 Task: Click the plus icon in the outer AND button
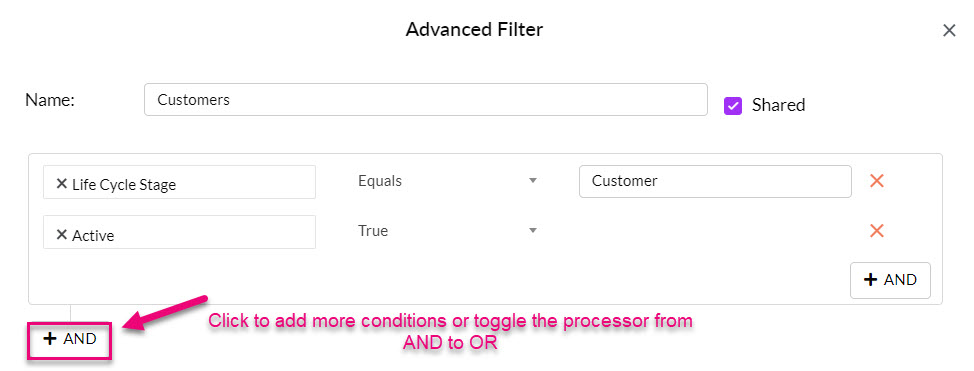point(50,339)
